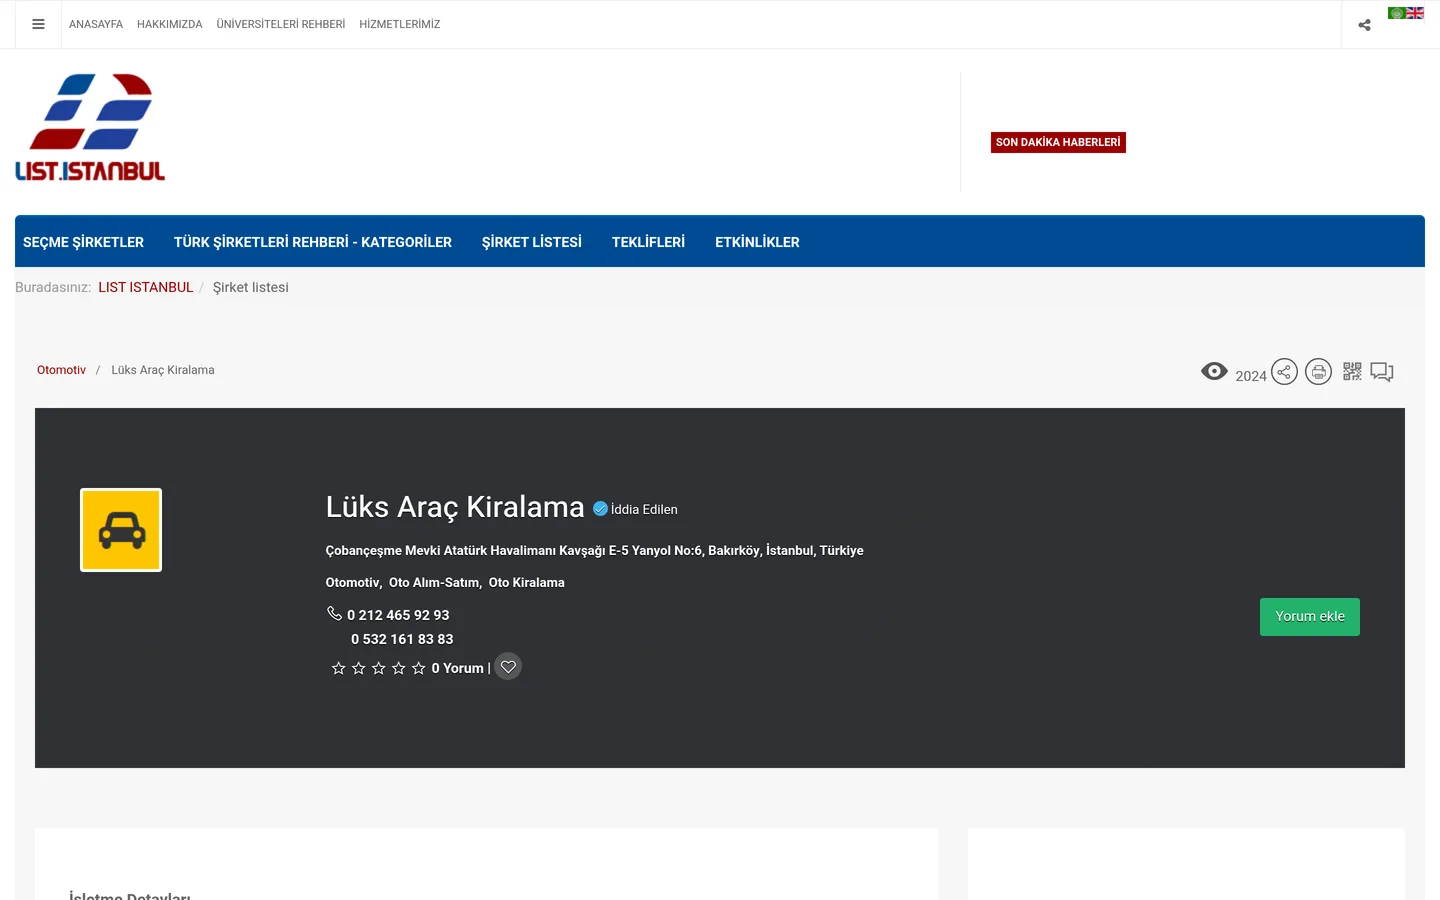Switch language to English via UK flag
The image size is (1440, 900).
coord(1415,13)
